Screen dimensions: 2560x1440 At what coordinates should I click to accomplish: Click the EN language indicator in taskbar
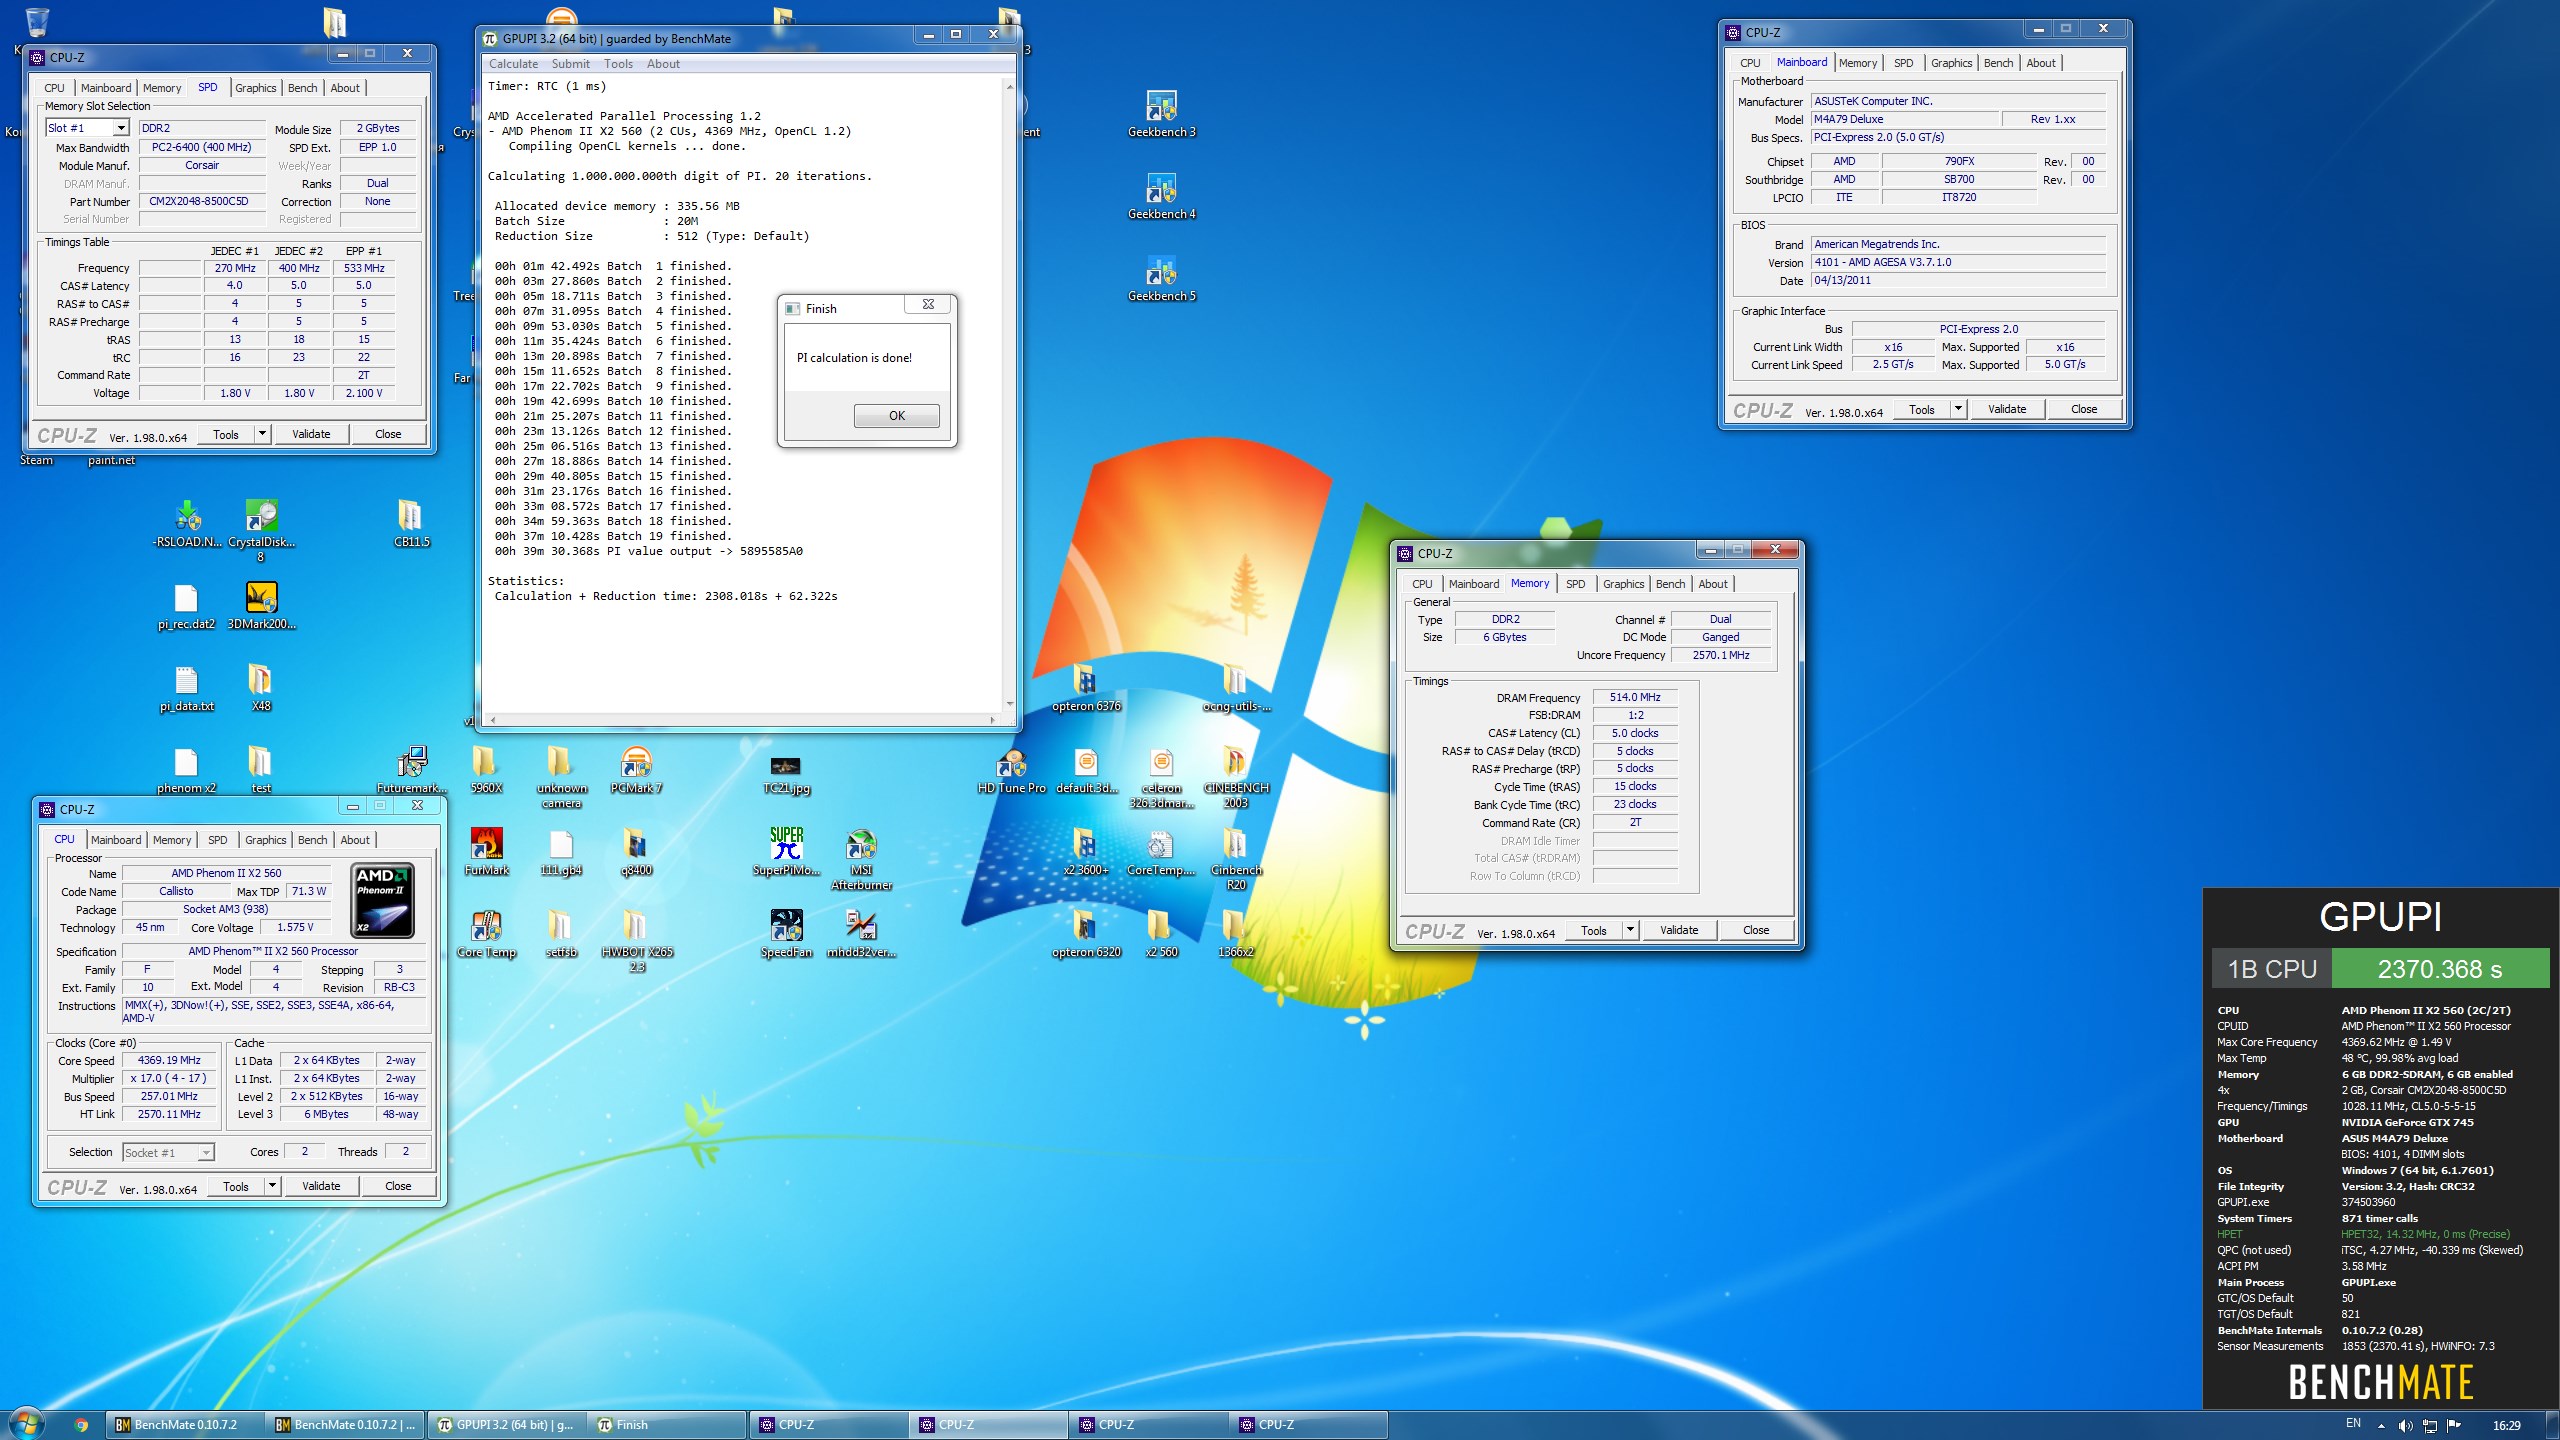2353,1424
